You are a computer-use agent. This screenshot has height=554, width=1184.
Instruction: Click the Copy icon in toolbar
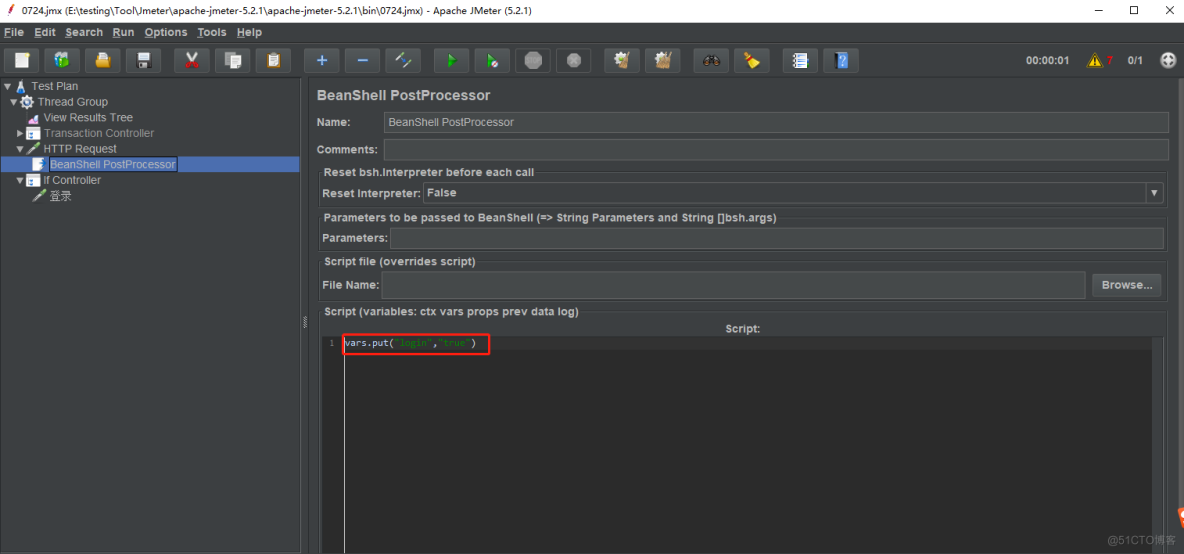[233, 60]
